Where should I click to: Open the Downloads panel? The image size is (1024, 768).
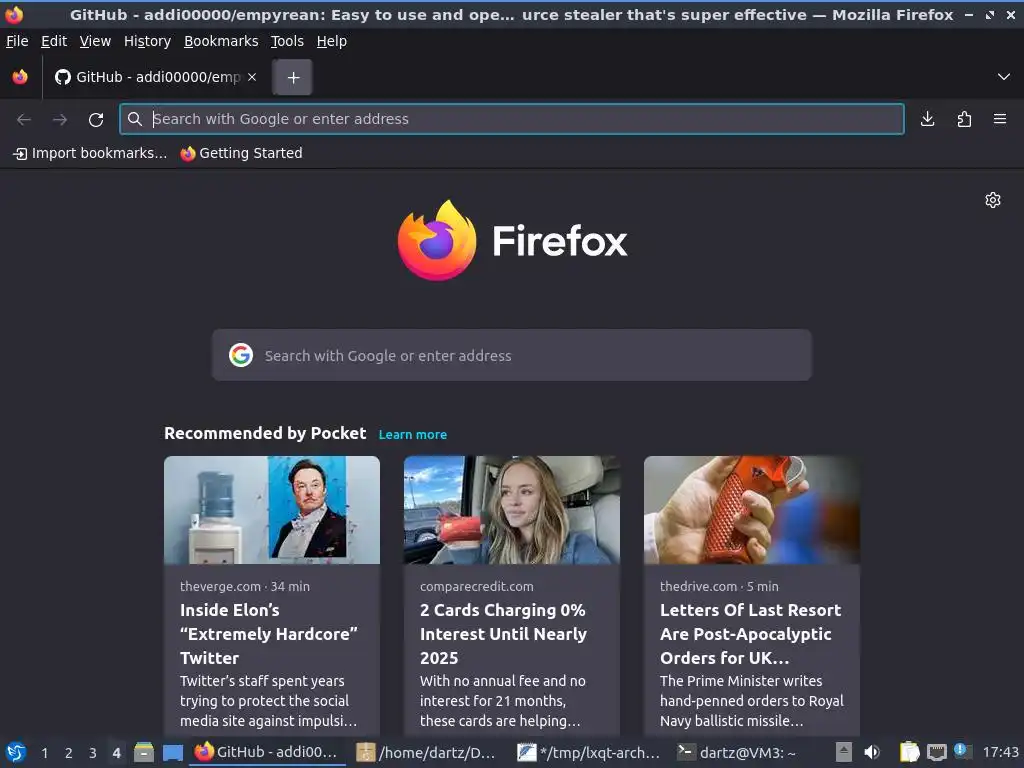(927, 119)
